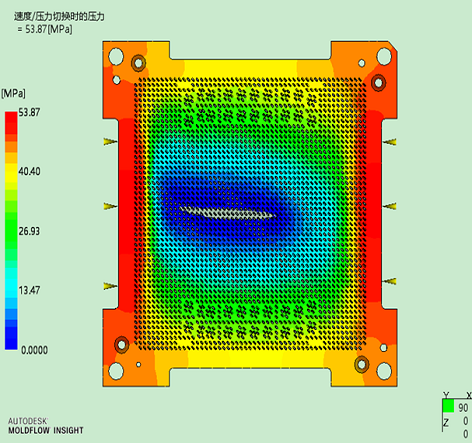Click the 0.0000 minimum legend value
The height and width of the screenshot is (443, 472).
[x=34, y=350]
